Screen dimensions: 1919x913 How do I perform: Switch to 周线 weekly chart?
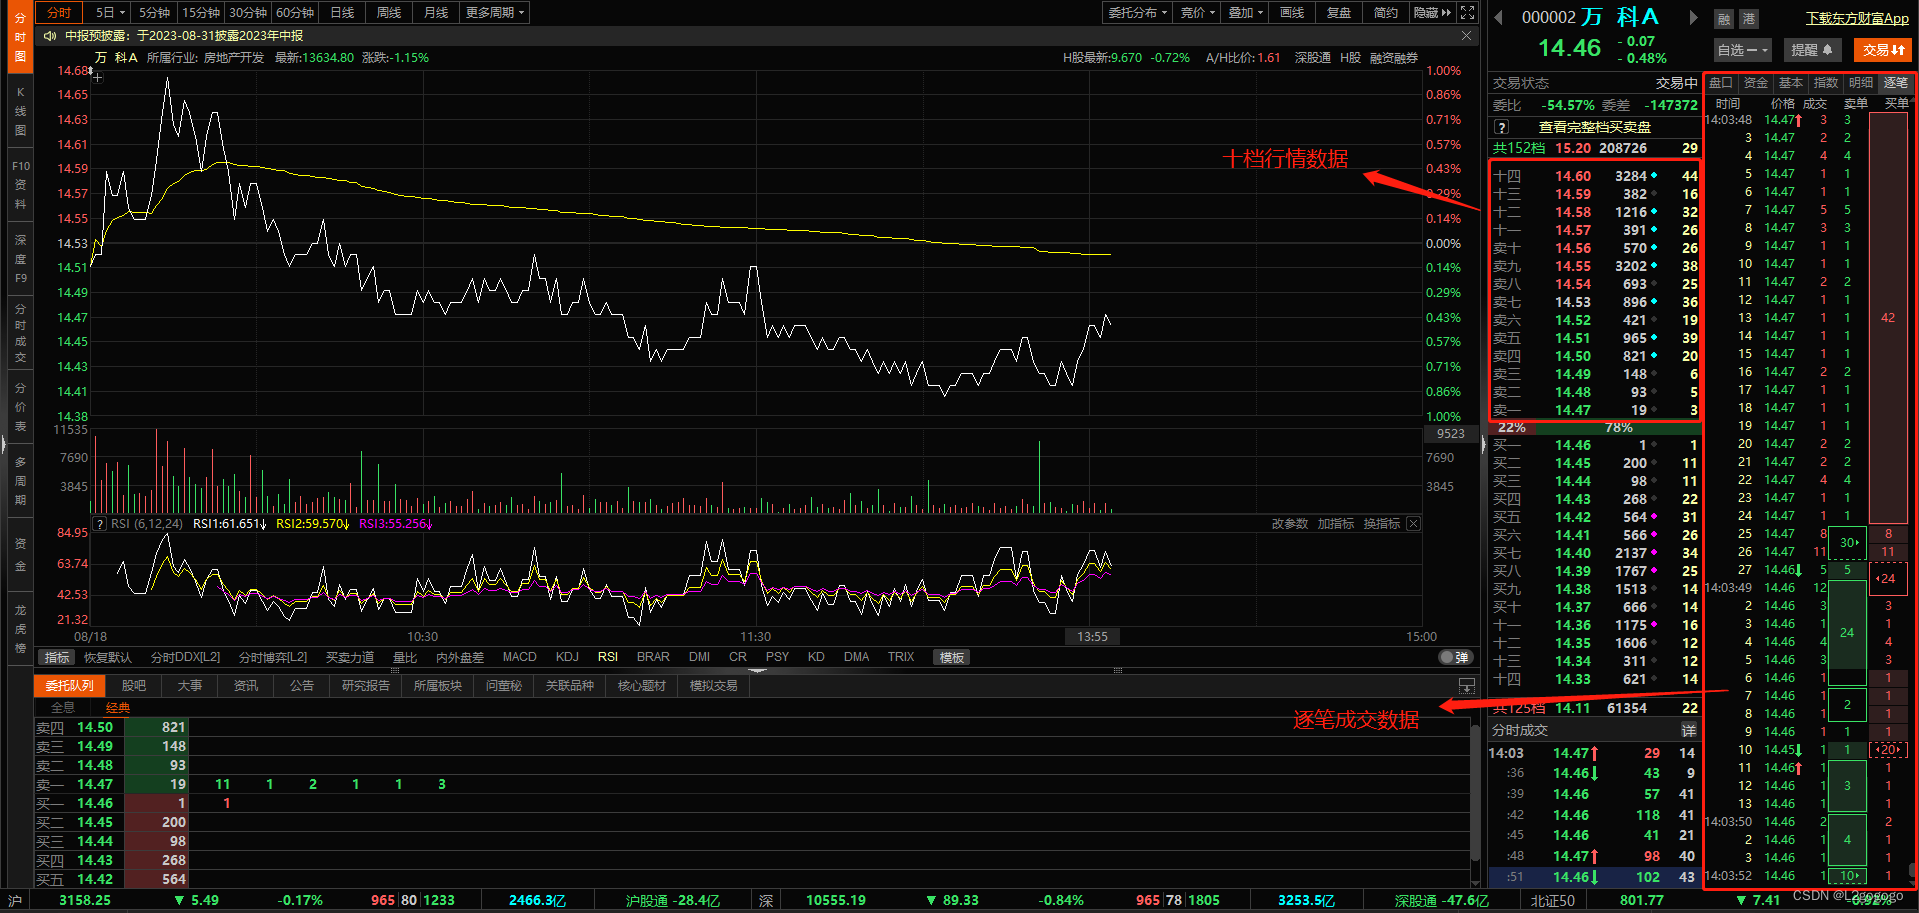point(389,13)
